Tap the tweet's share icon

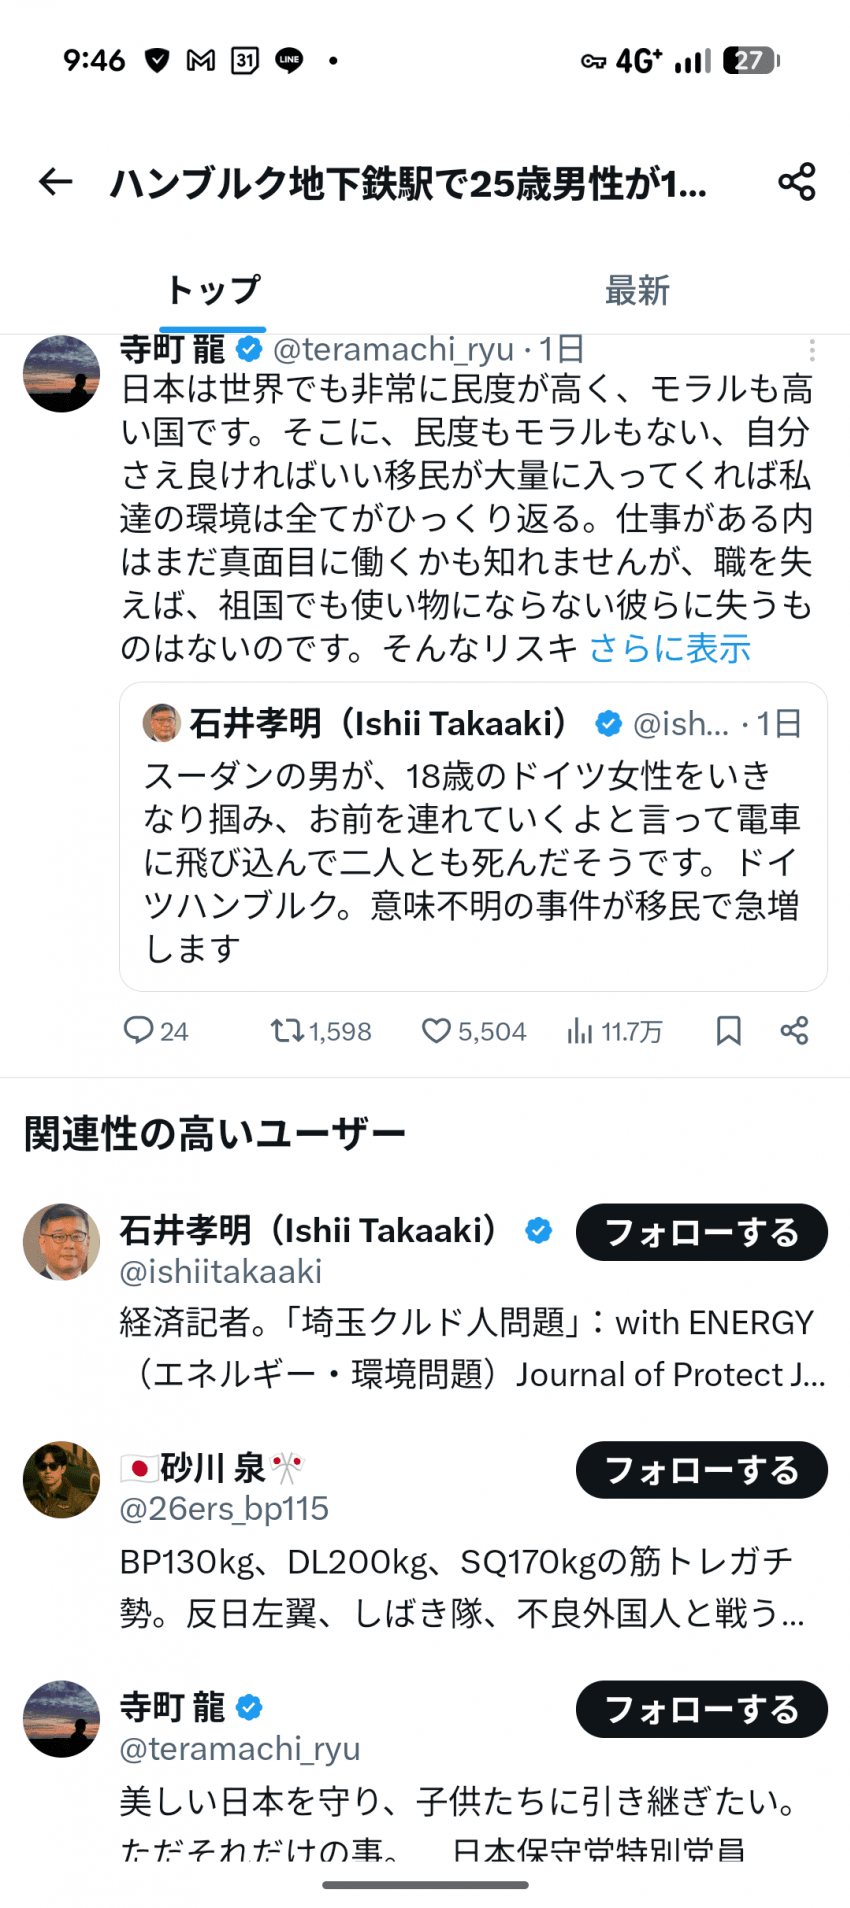(794, 1030)
